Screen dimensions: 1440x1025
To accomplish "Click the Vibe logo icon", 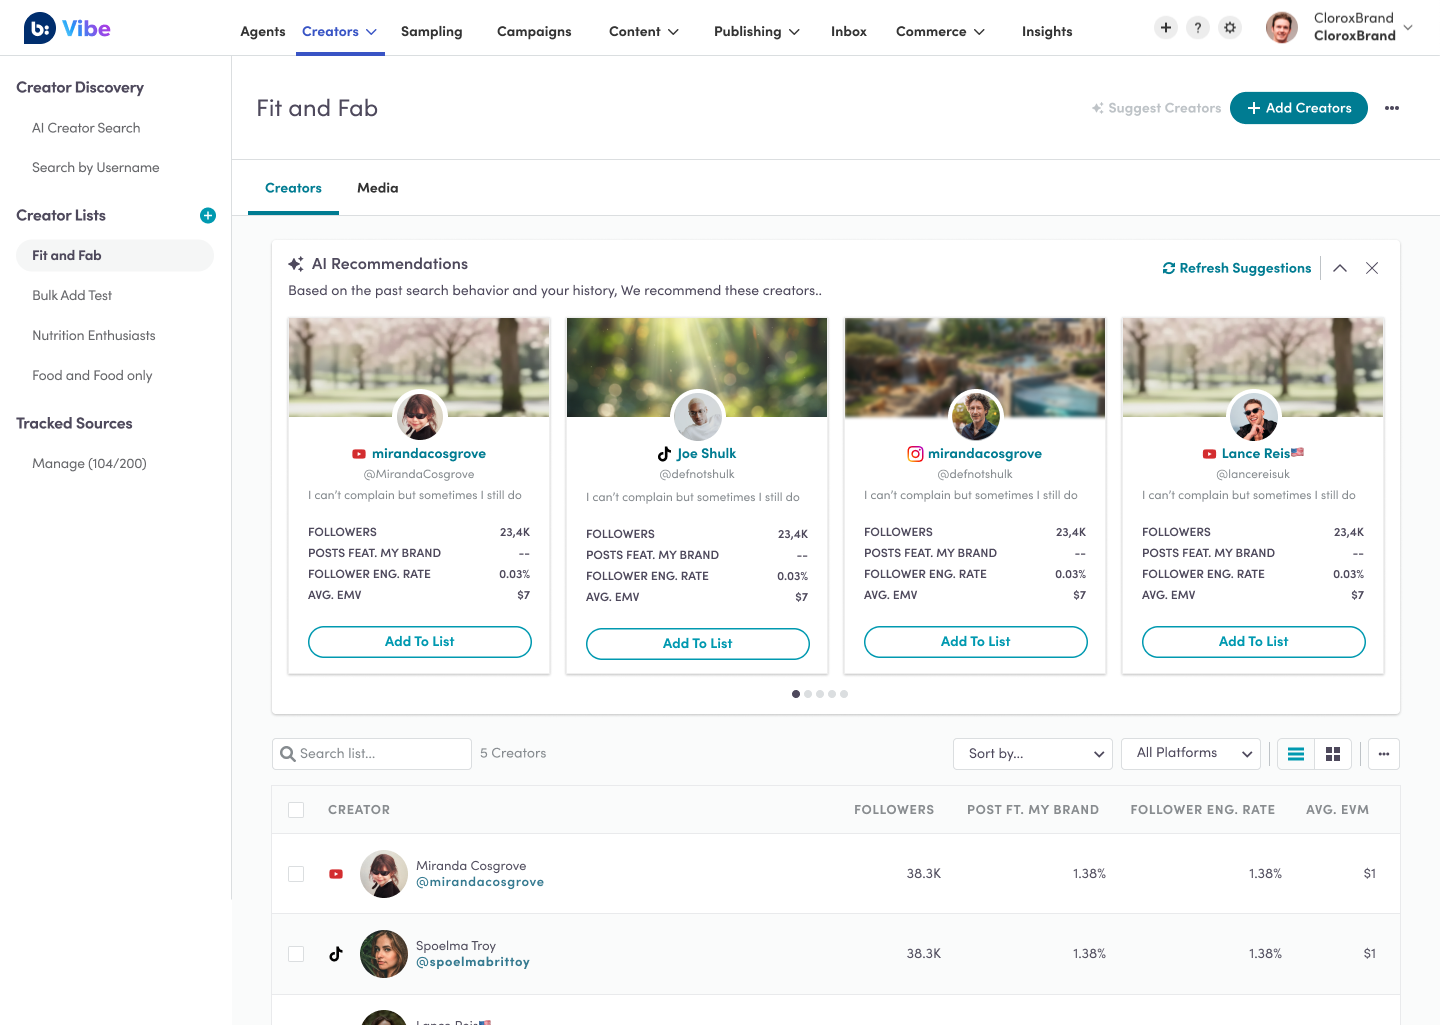I will [x=40, y=28].
